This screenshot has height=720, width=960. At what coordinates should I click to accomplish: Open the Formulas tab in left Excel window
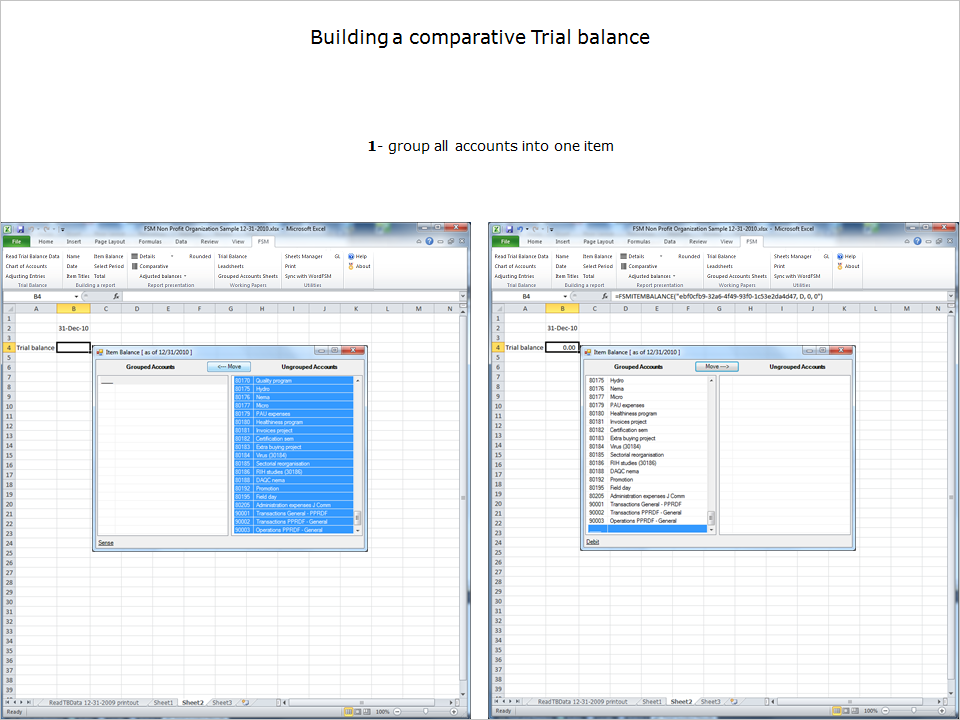click(150, 241)
